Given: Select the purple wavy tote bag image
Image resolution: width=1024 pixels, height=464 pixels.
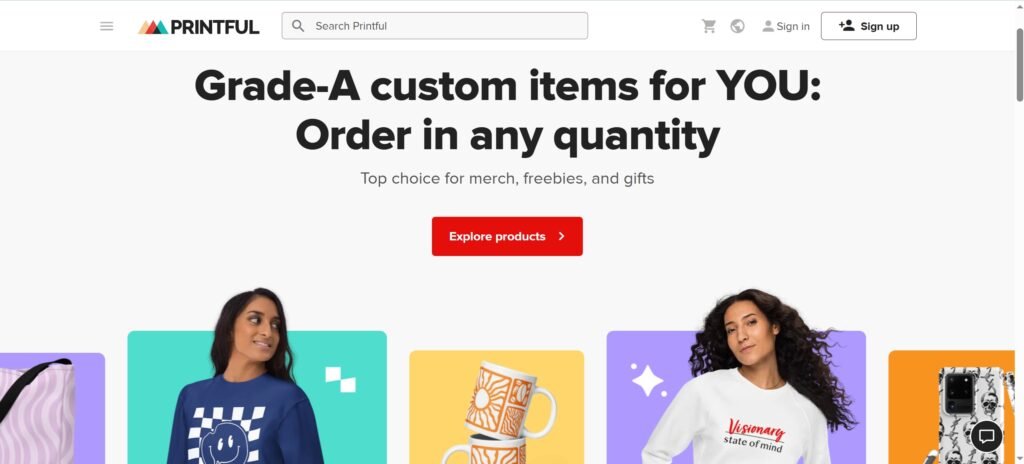Looking at the screenshot, I should 52,408.
